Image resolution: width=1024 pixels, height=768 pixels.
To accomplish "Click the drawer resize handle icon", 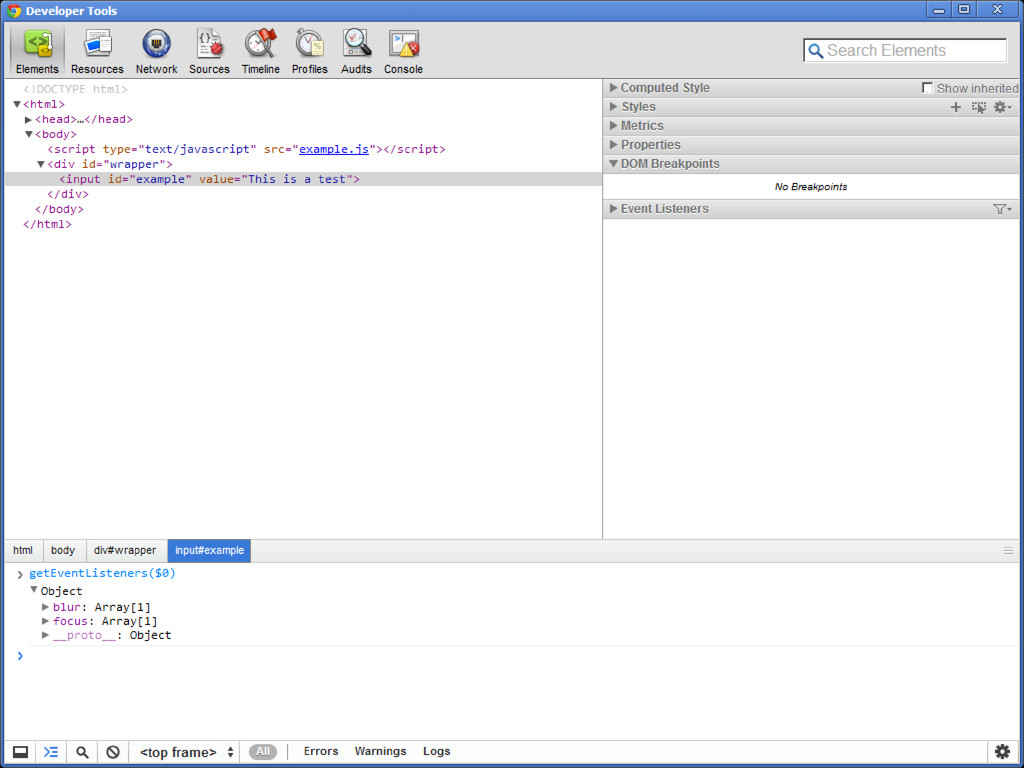I will tap(1008, 551).
